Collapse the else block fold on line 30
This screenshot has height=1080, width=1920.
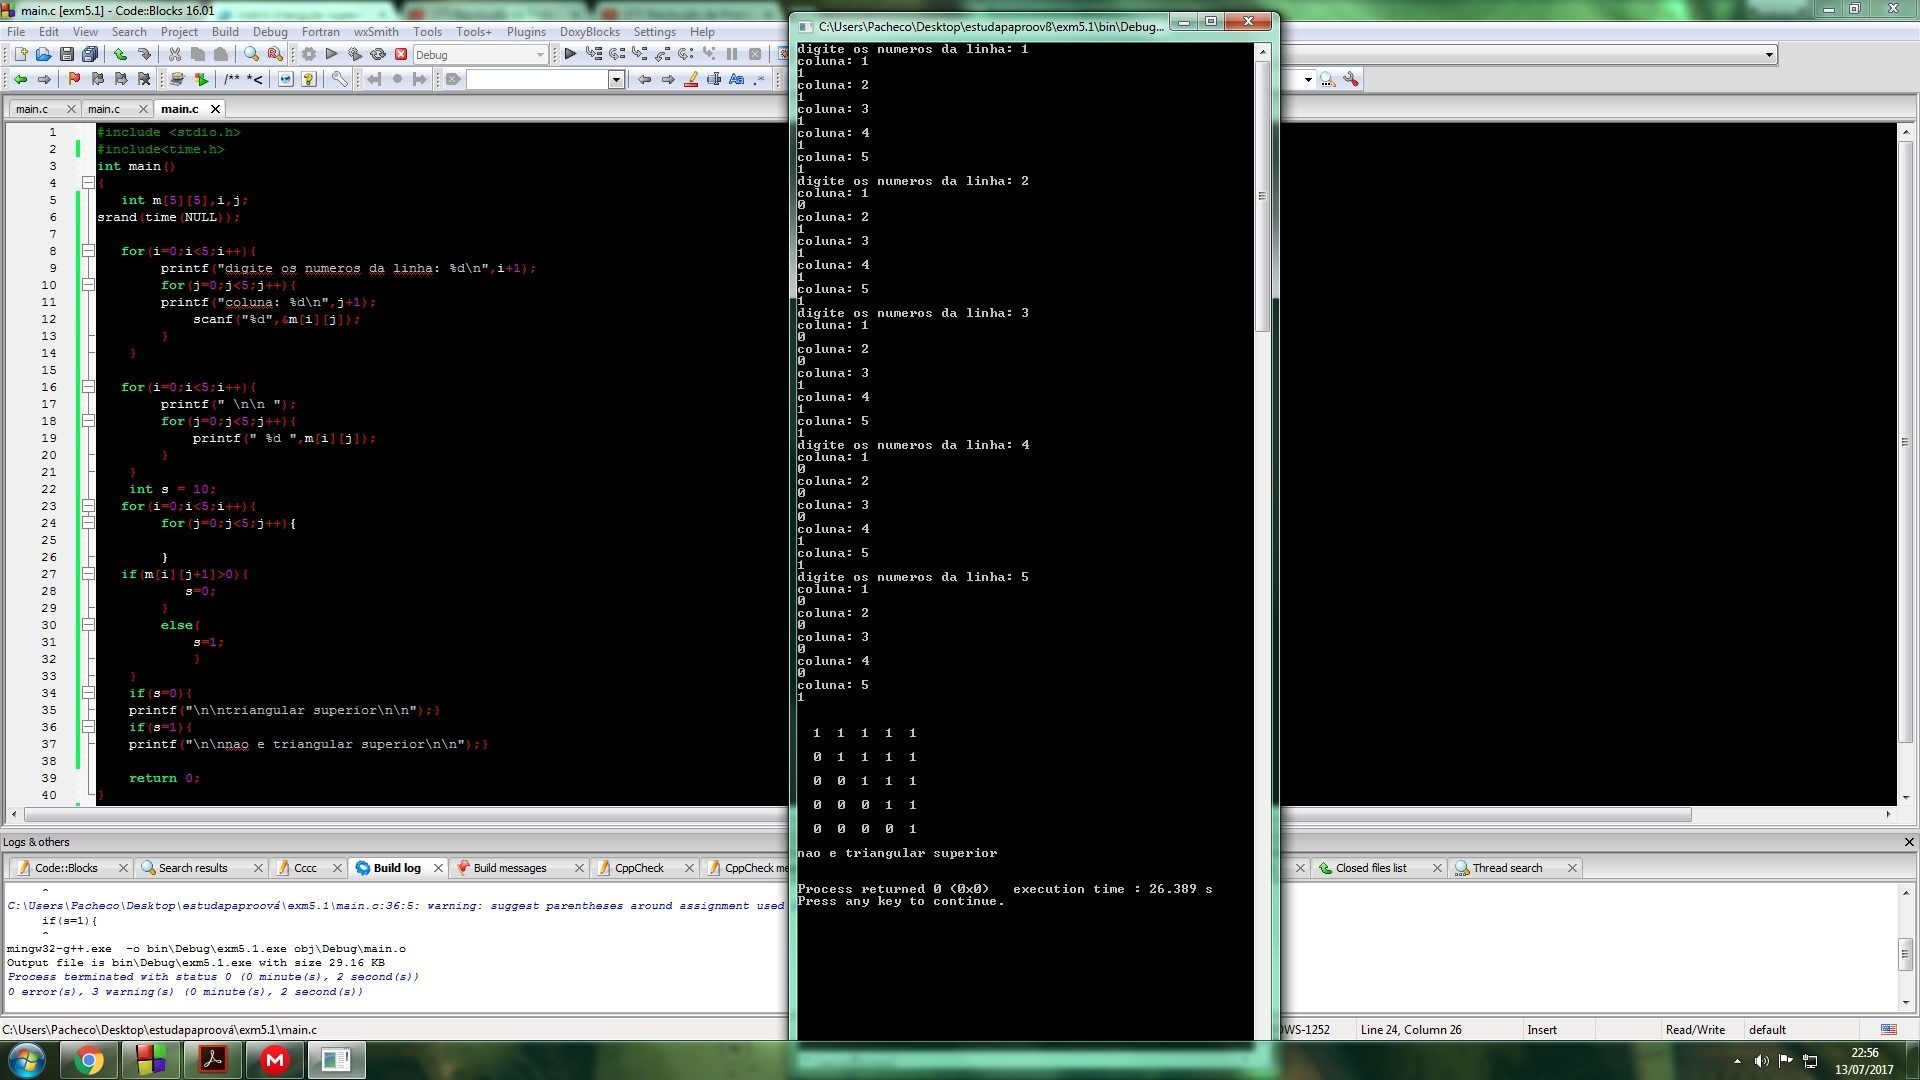[x=88, y=625]
